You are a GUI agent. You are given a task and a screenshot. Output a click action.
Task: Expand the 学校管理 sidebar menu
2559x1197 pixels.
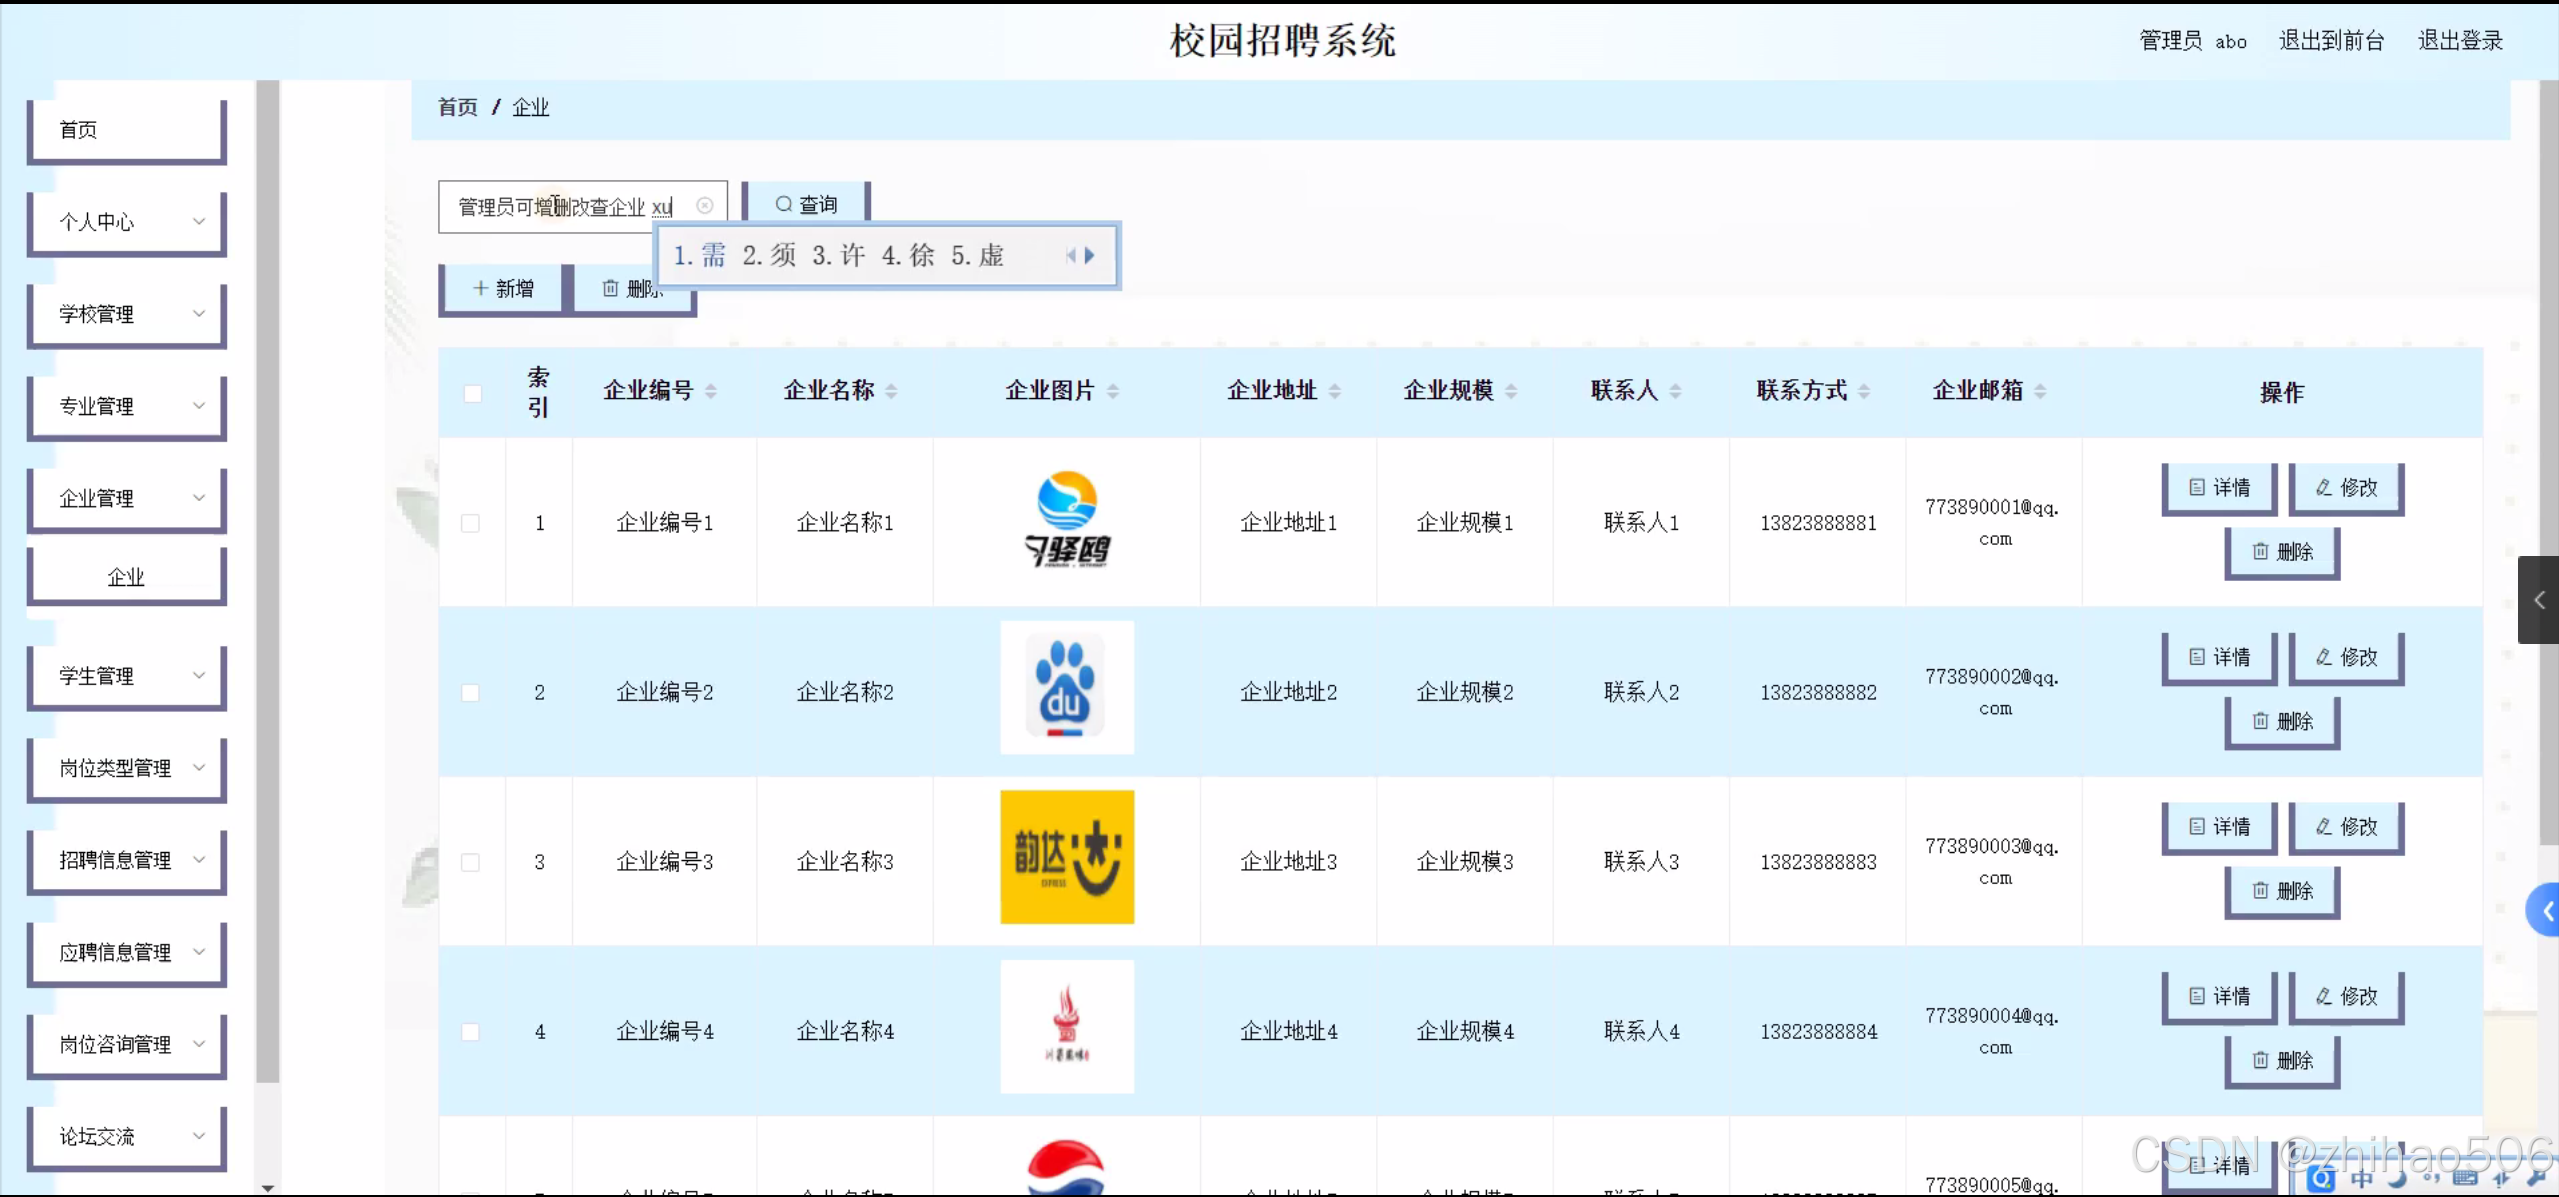click(127, 315)
